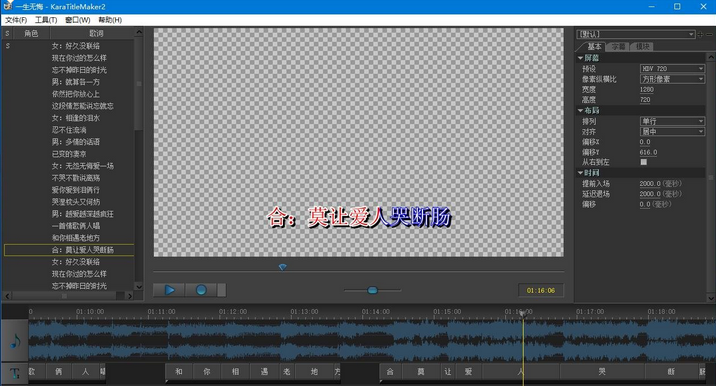Click the 遇 syllable block on the text track

point(264,372)
